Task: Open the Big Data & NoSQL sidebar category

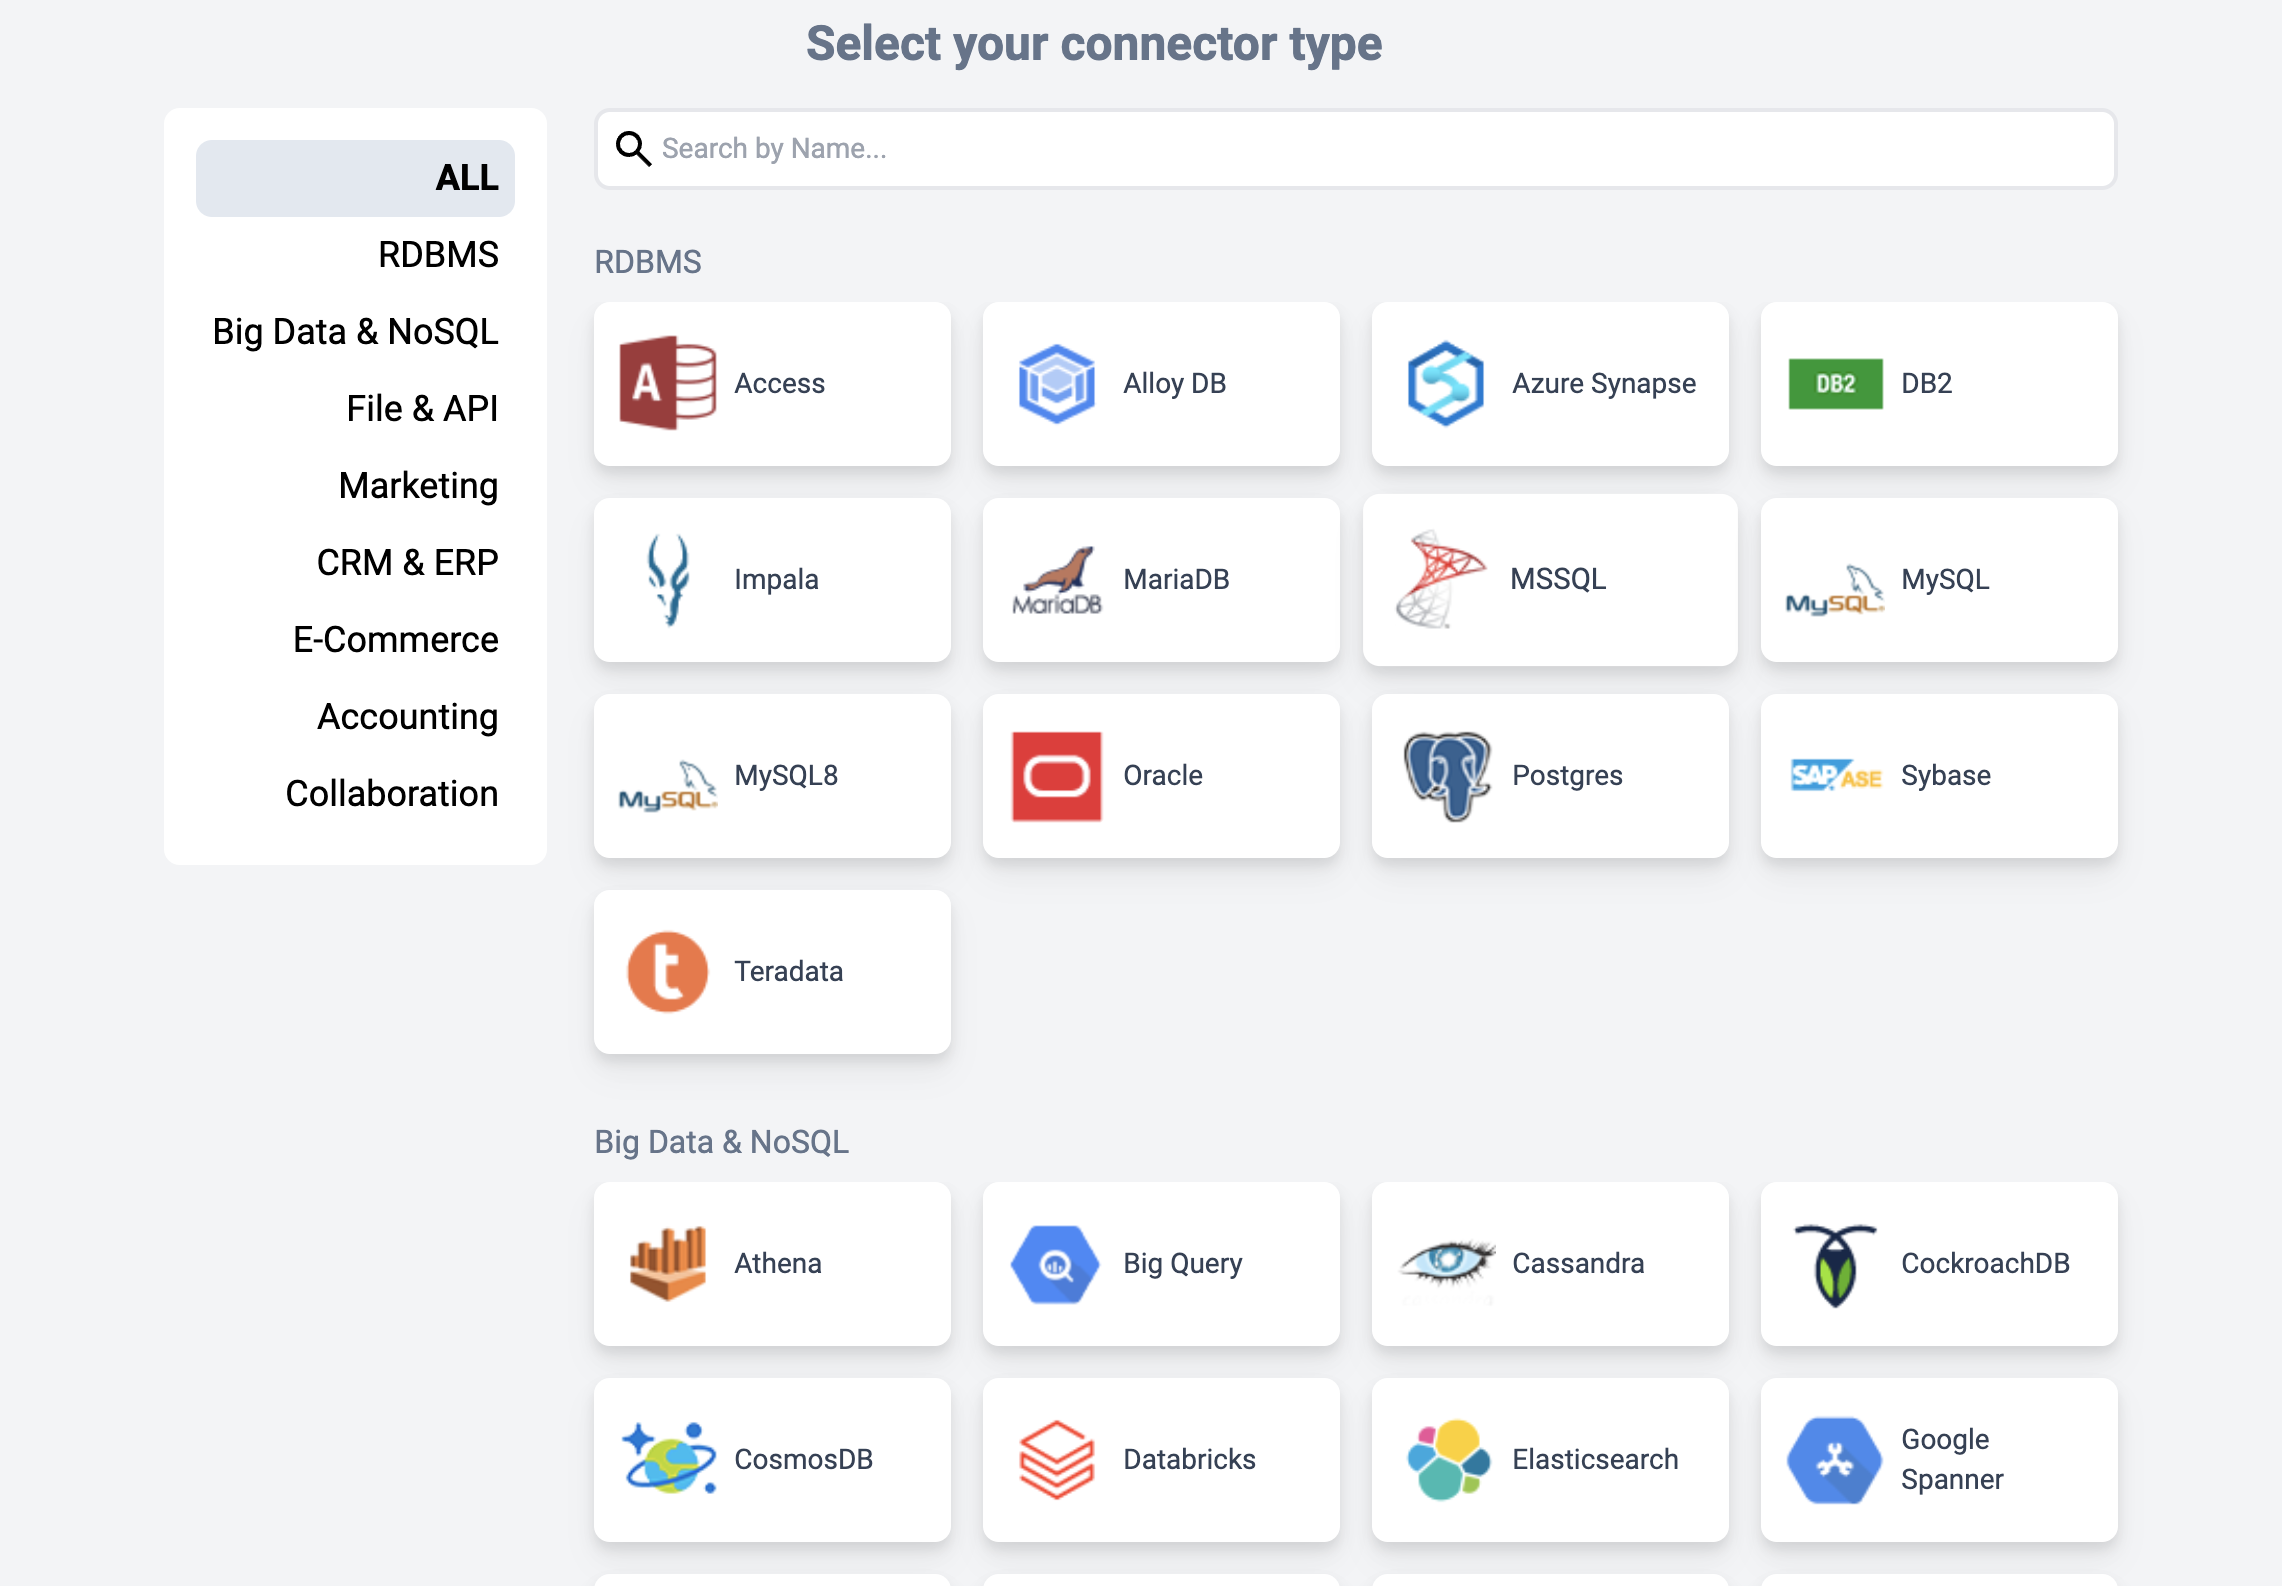Action: tap(355, 332)
